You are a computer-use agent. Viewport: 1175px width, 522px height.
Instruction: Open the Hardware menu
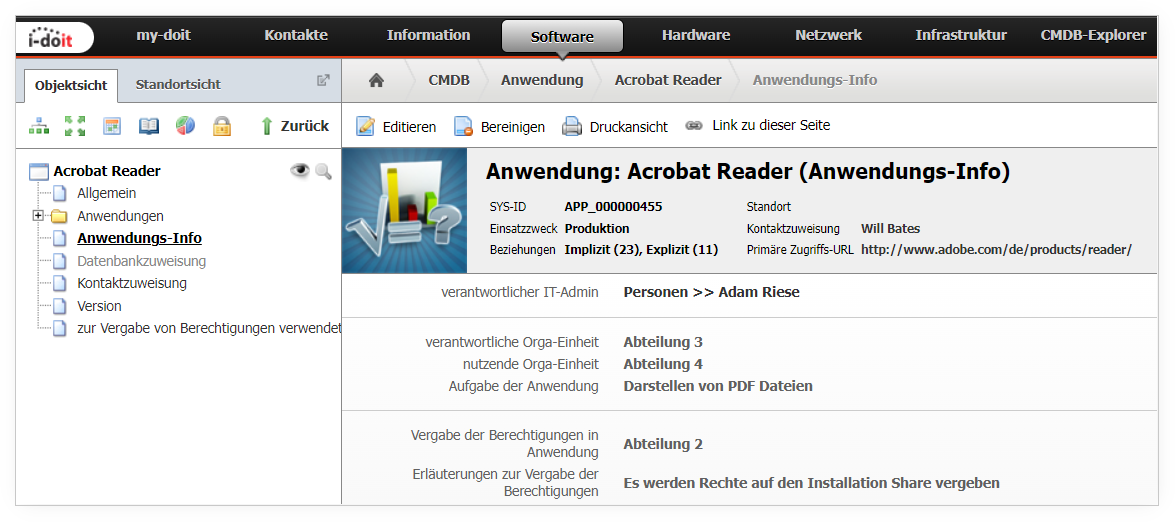696,35
